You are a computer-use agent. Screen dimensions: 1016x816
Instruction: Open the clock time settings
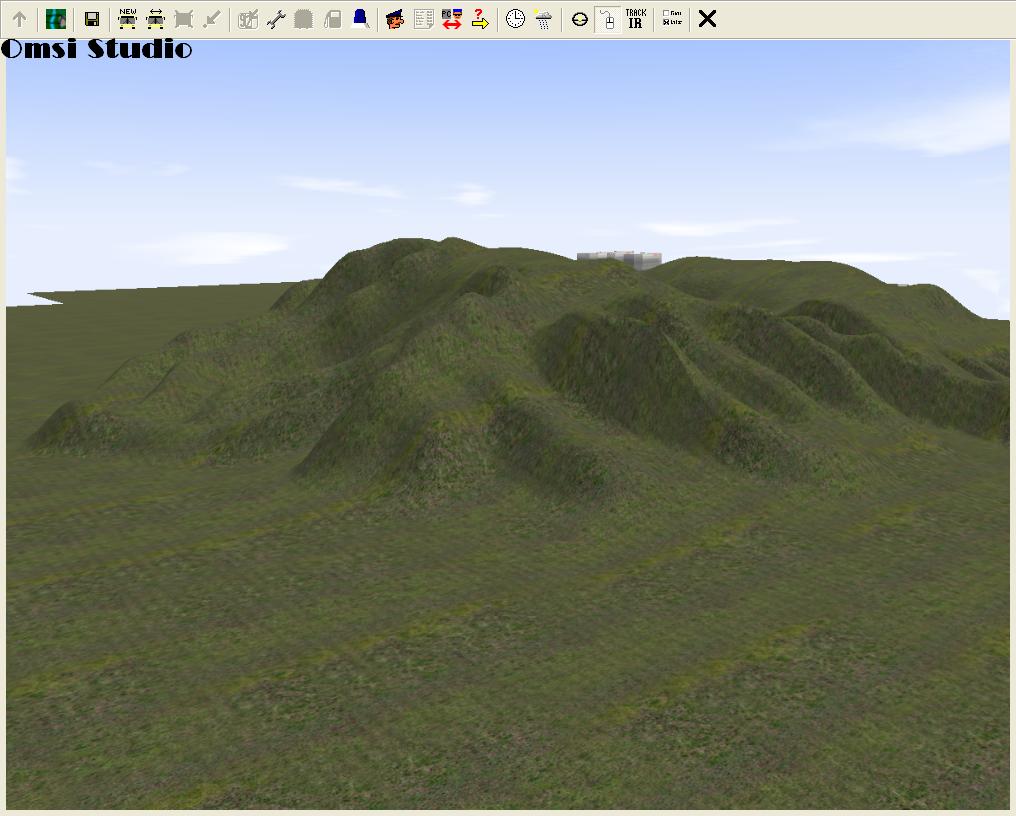coord(515,19)
